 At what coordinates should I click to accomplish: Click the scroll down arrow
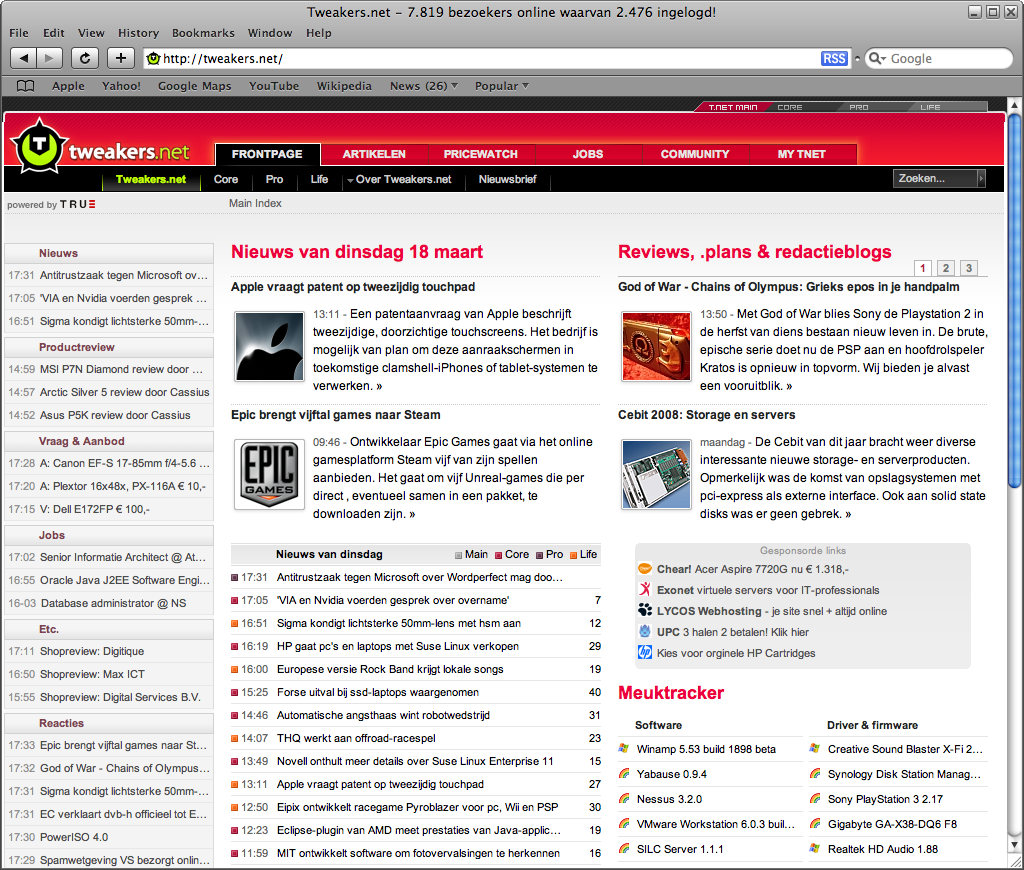(x=1014, y=845)
